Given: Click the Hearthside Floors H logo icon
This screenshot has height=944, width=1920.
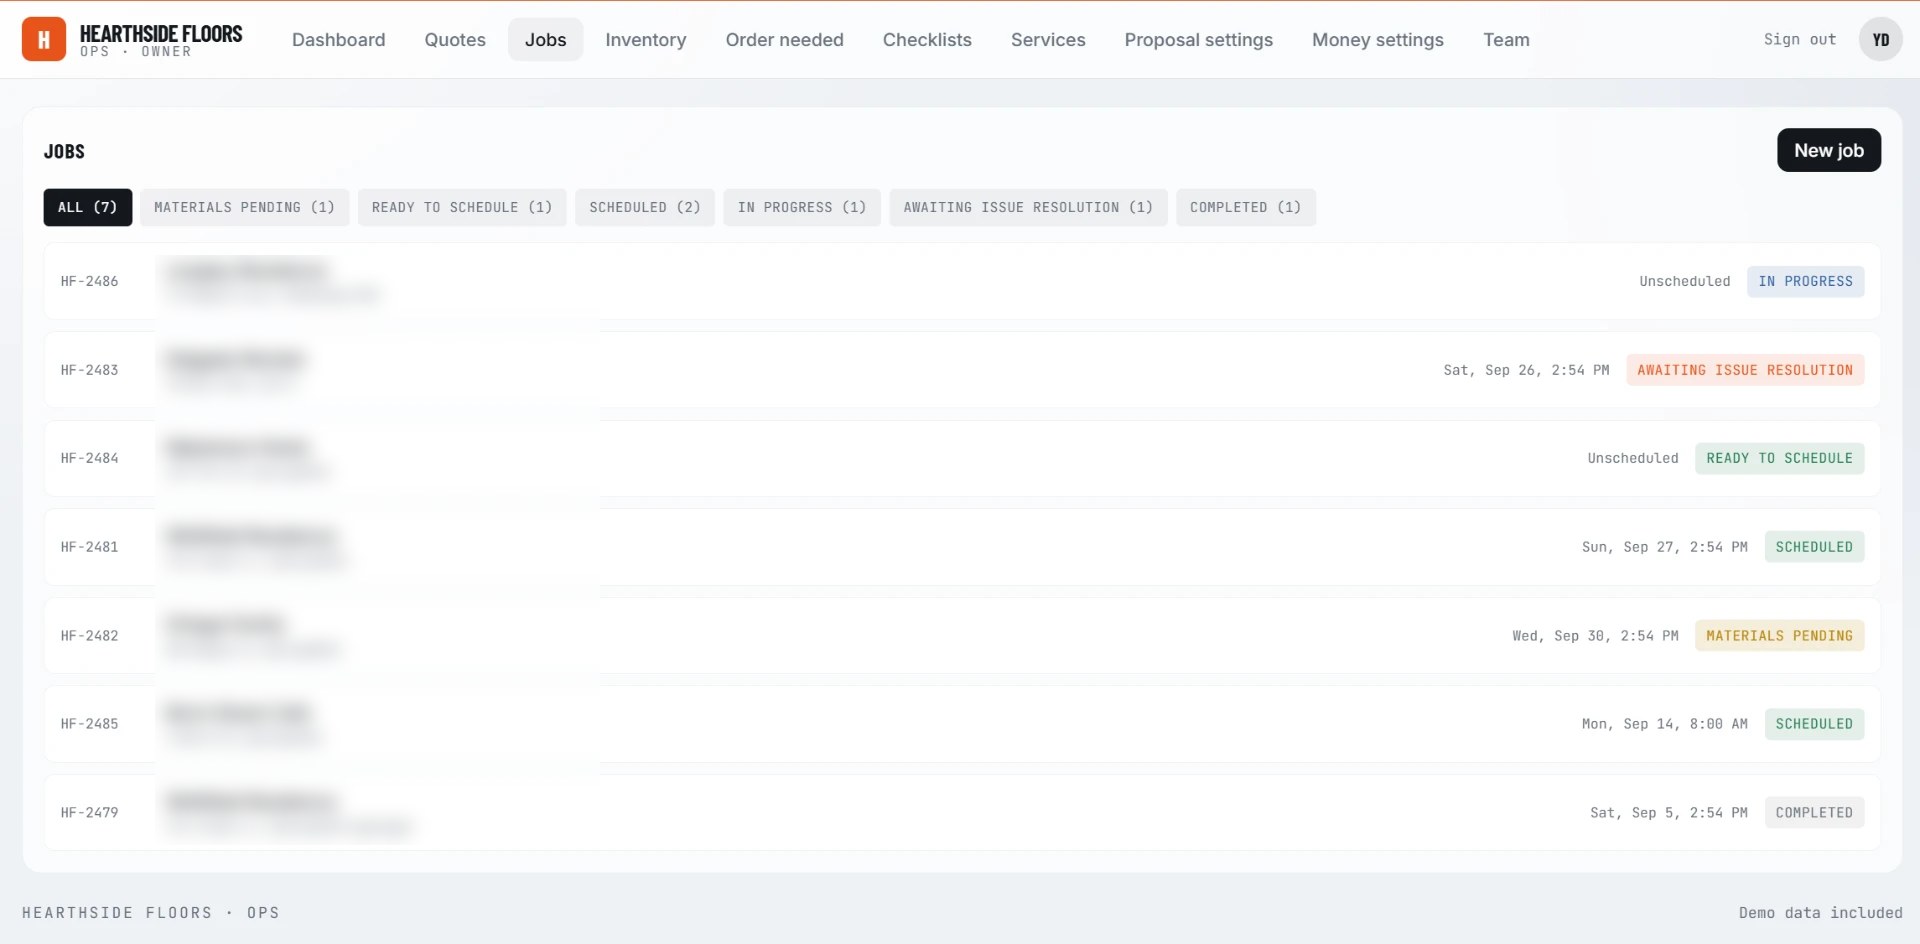Looking at the screenshot, I should tap(44, 39).
